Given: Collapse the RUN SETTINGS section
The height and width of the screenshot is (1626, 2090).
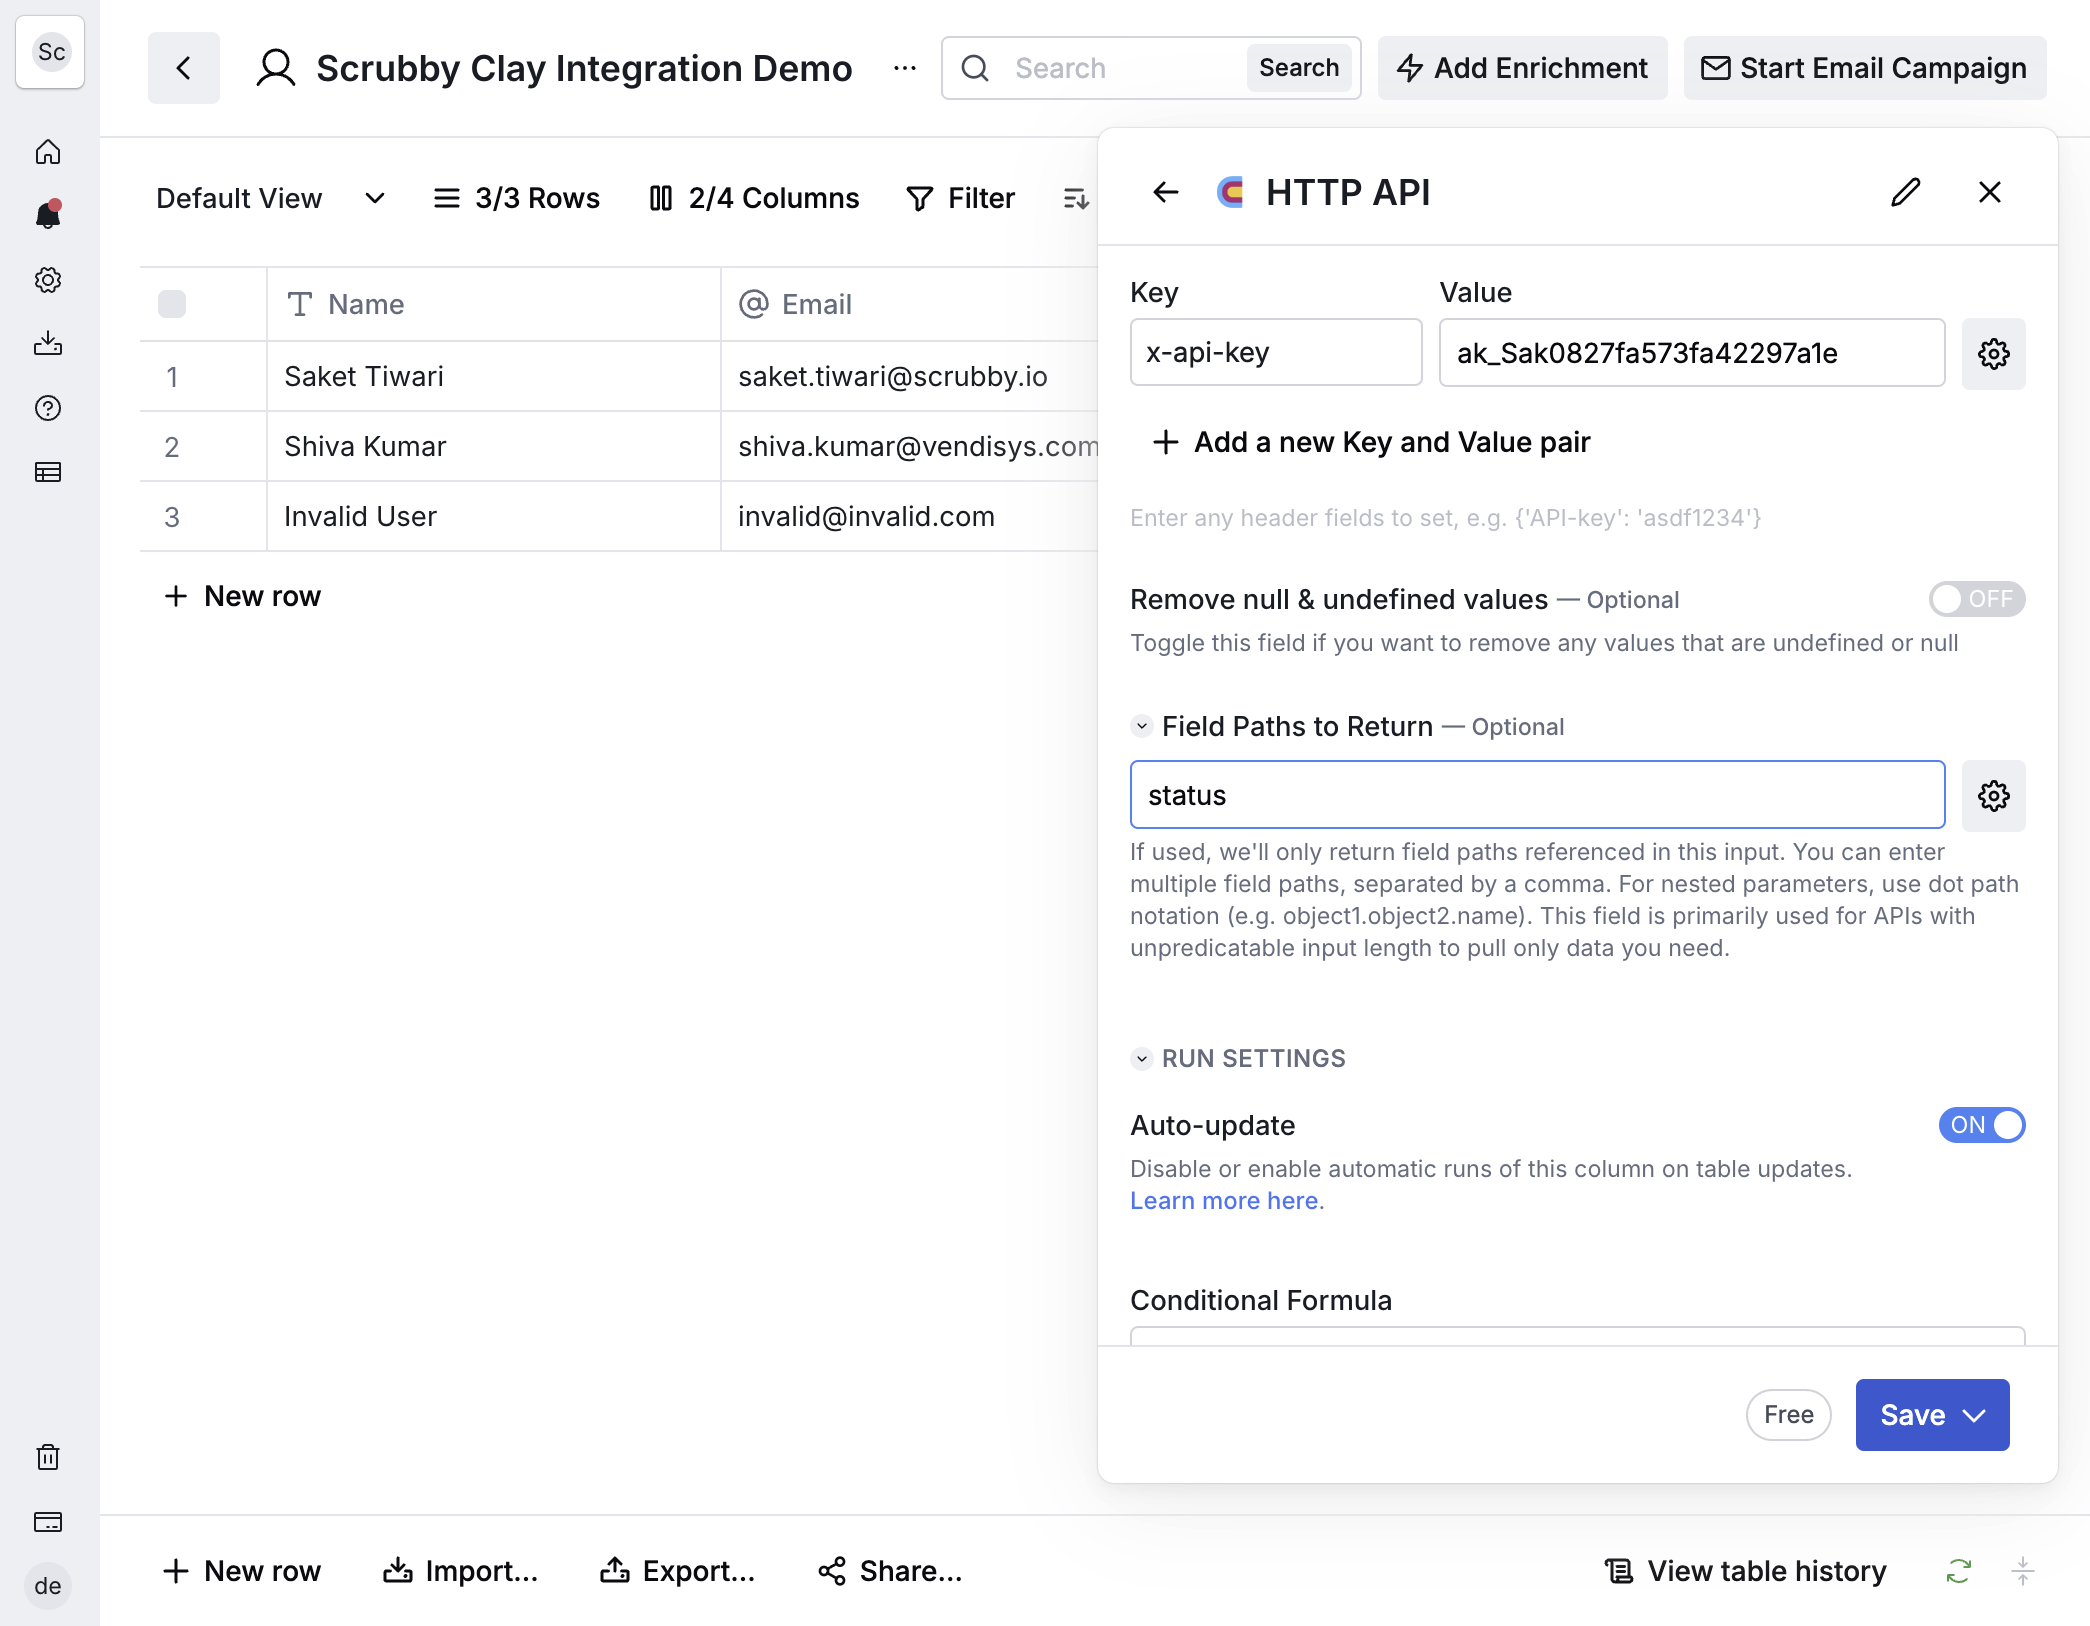Looking at the screenshot, I should point(1142,1058).
